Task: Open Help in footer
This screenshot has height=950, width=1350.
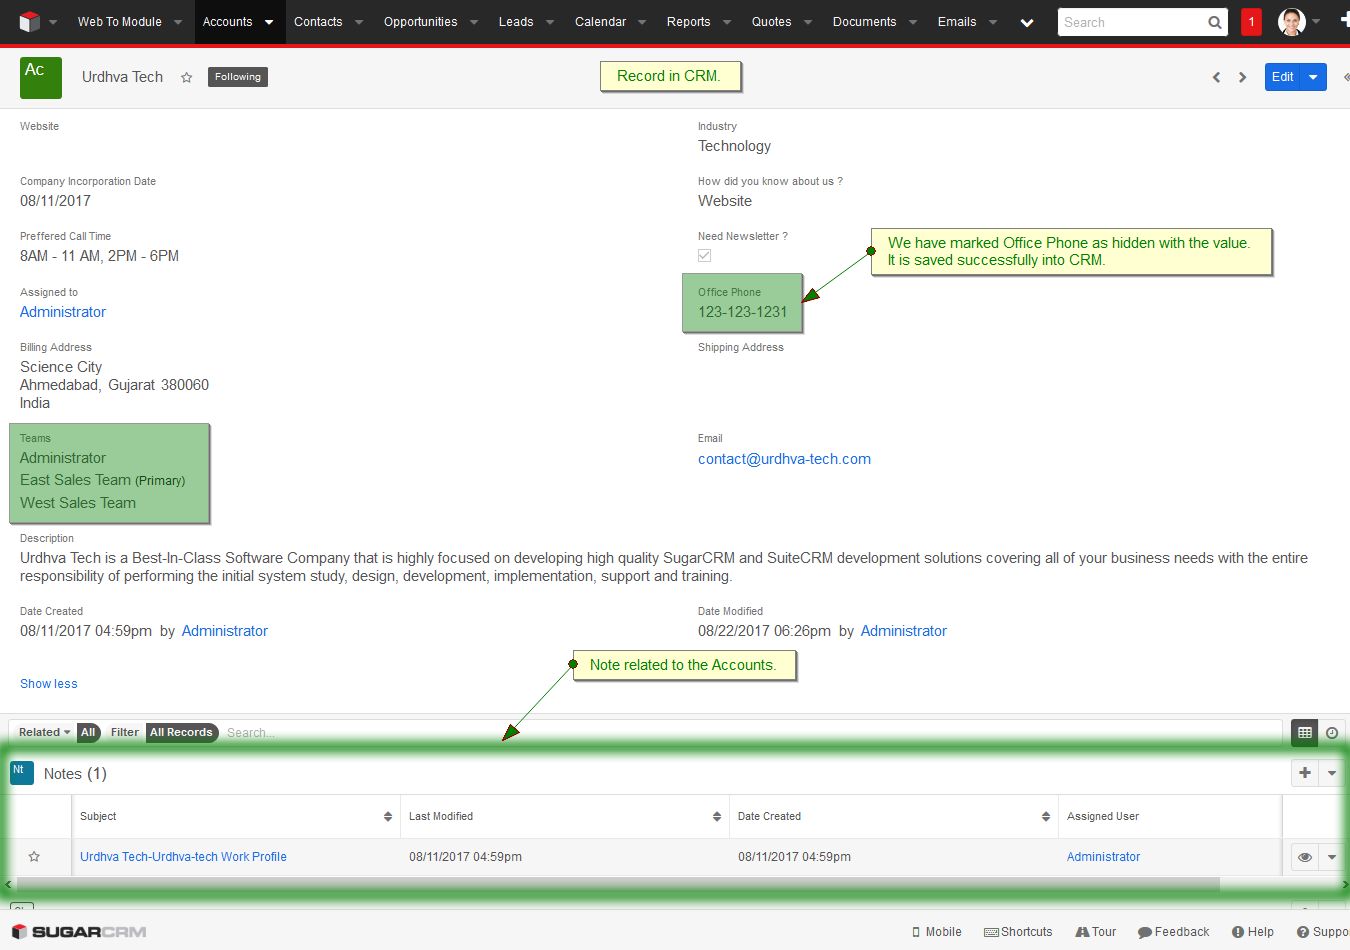Action: click(x=1253, y=932)
